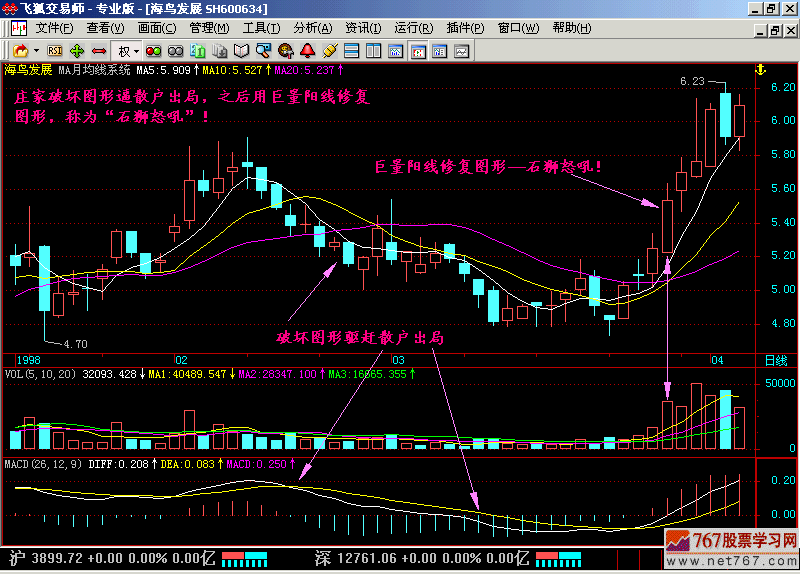Image resolution: width=808 pixels, height=578 pixels.
Task: Click the 海鸟发展 stock name label
Action: tap(29, 71)
